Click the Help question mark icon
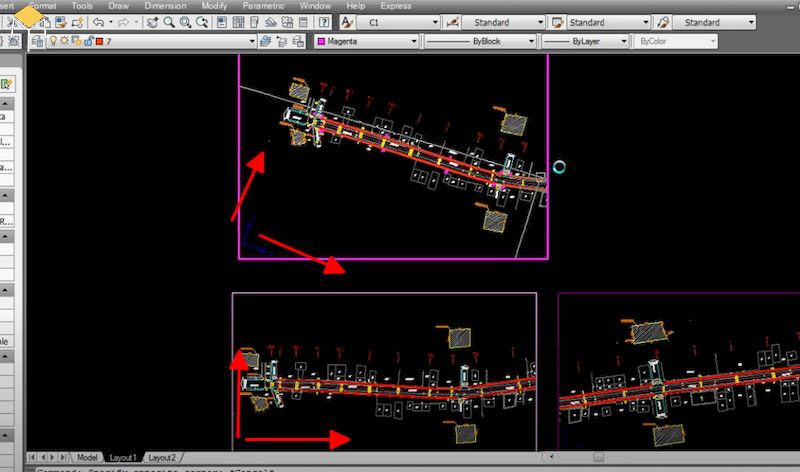This screenshot has height=472, width=800. 324,22
